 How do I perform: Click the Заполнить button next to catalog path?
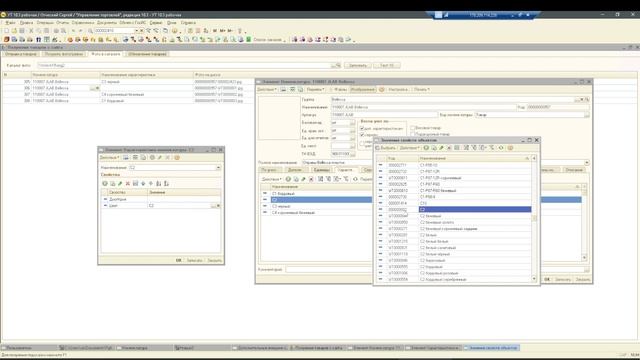pyautogui.click(x=358, y=65)
